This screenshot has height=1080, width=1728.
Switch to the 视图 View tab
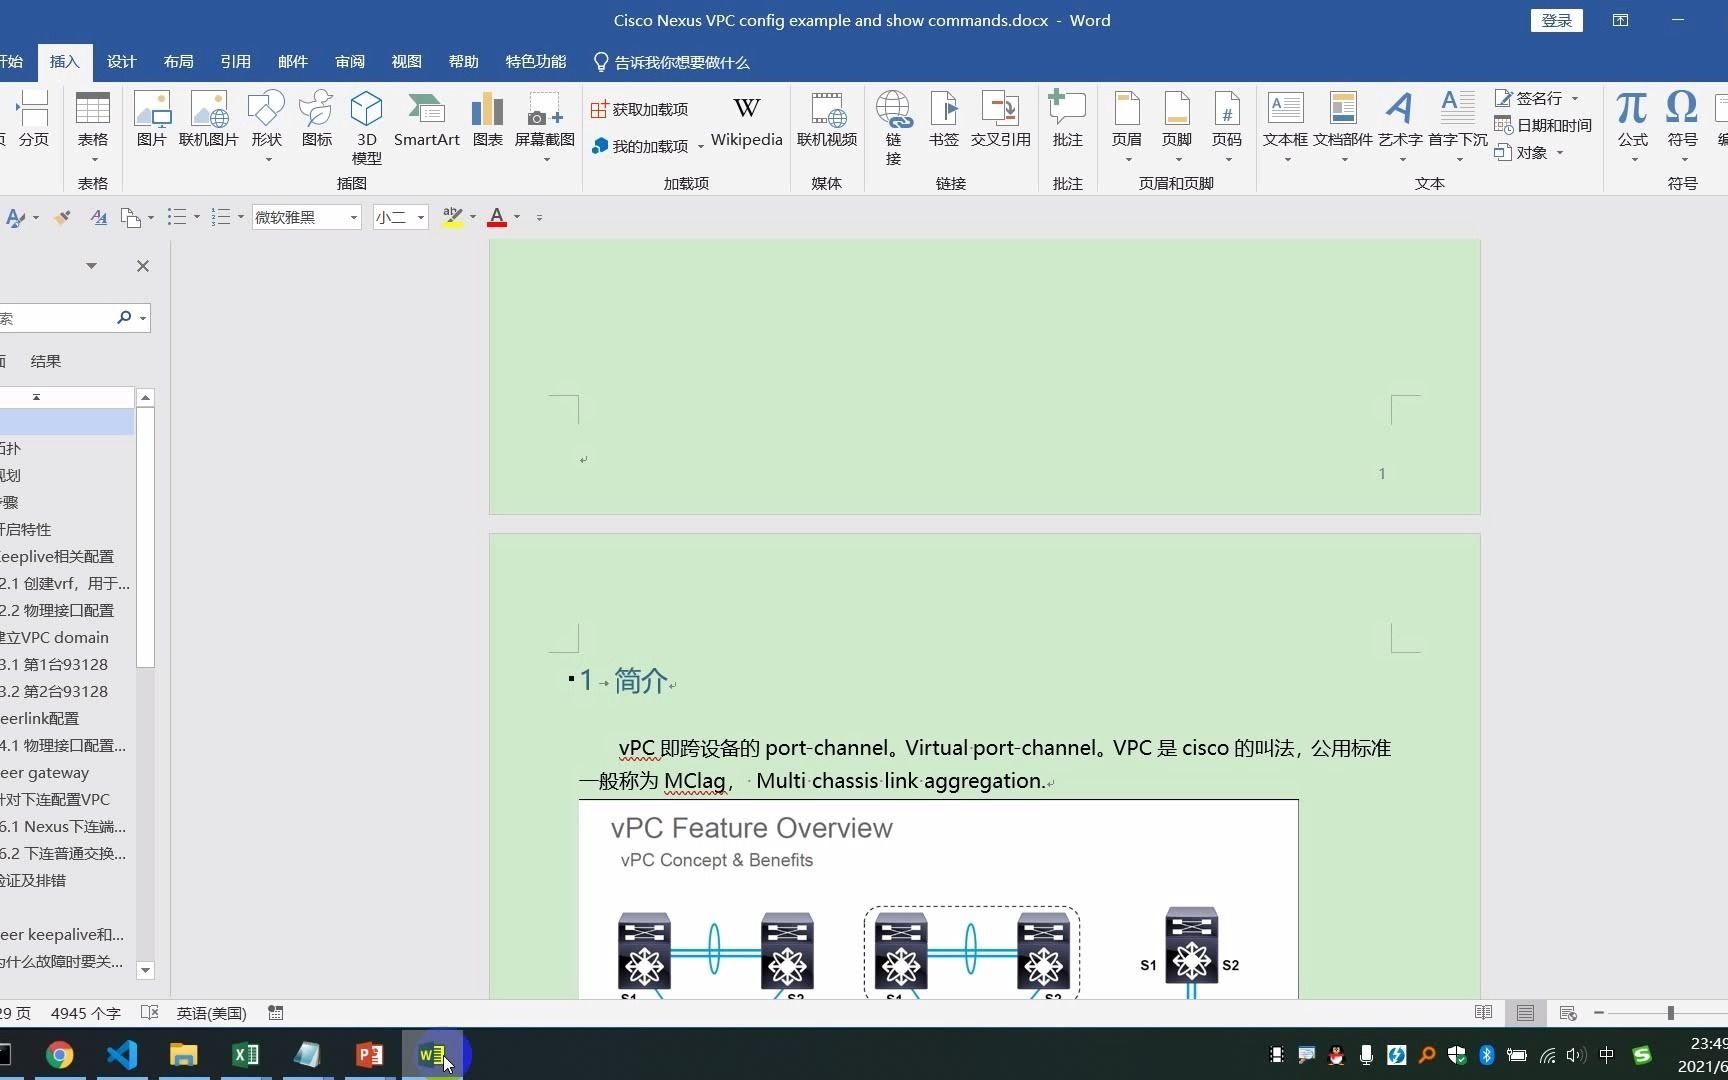[x=407, y=62]
